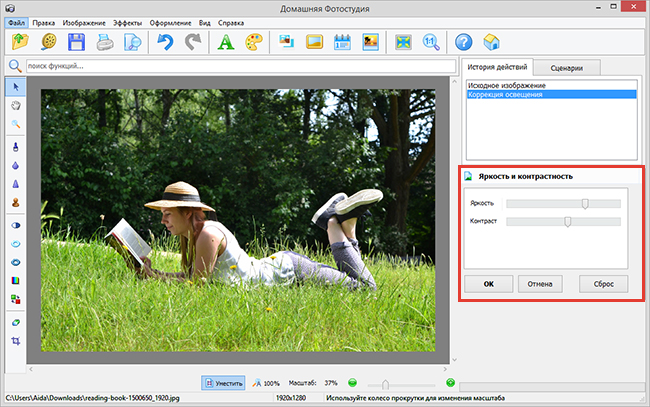Fit image to screen with arrows icon

click(403, 42)
